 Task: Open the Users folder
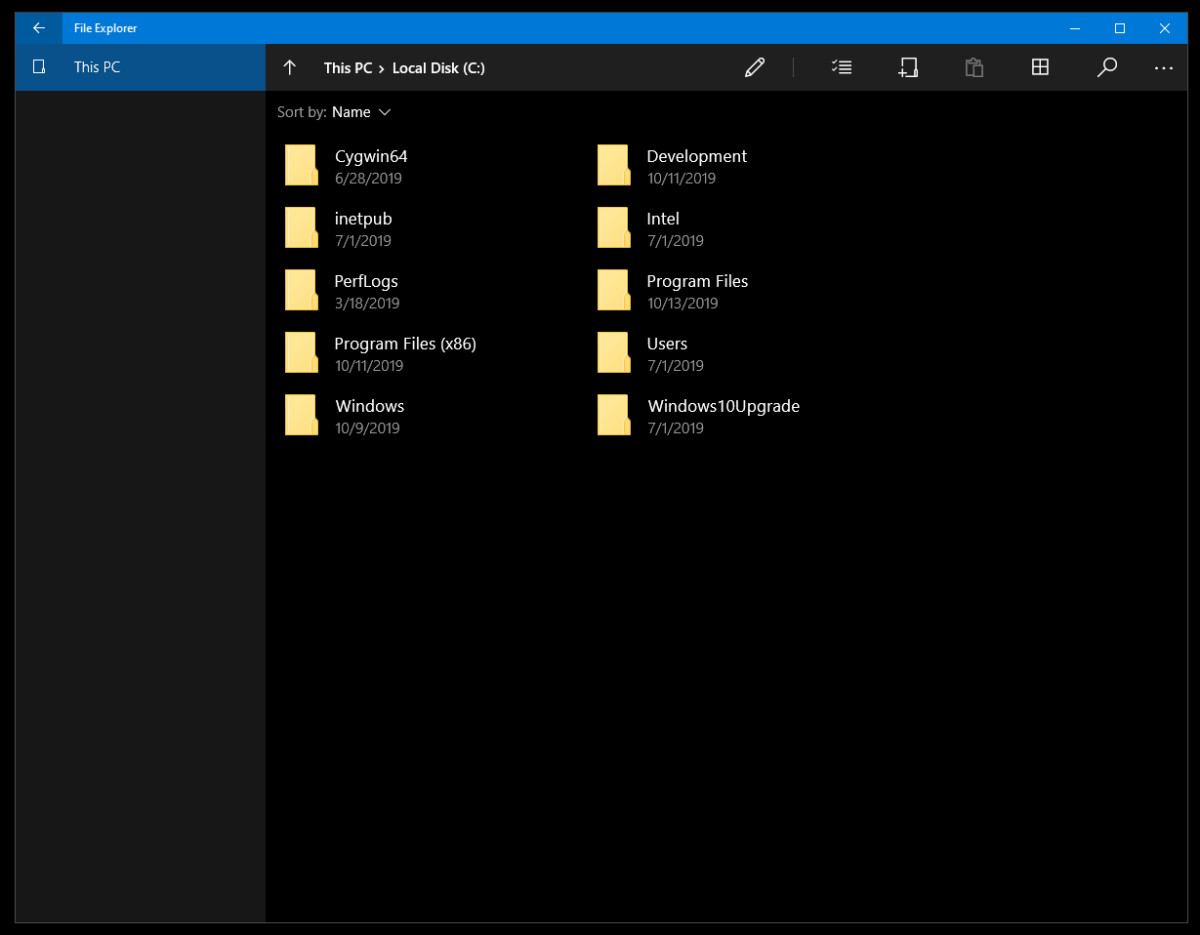(667, 343)
